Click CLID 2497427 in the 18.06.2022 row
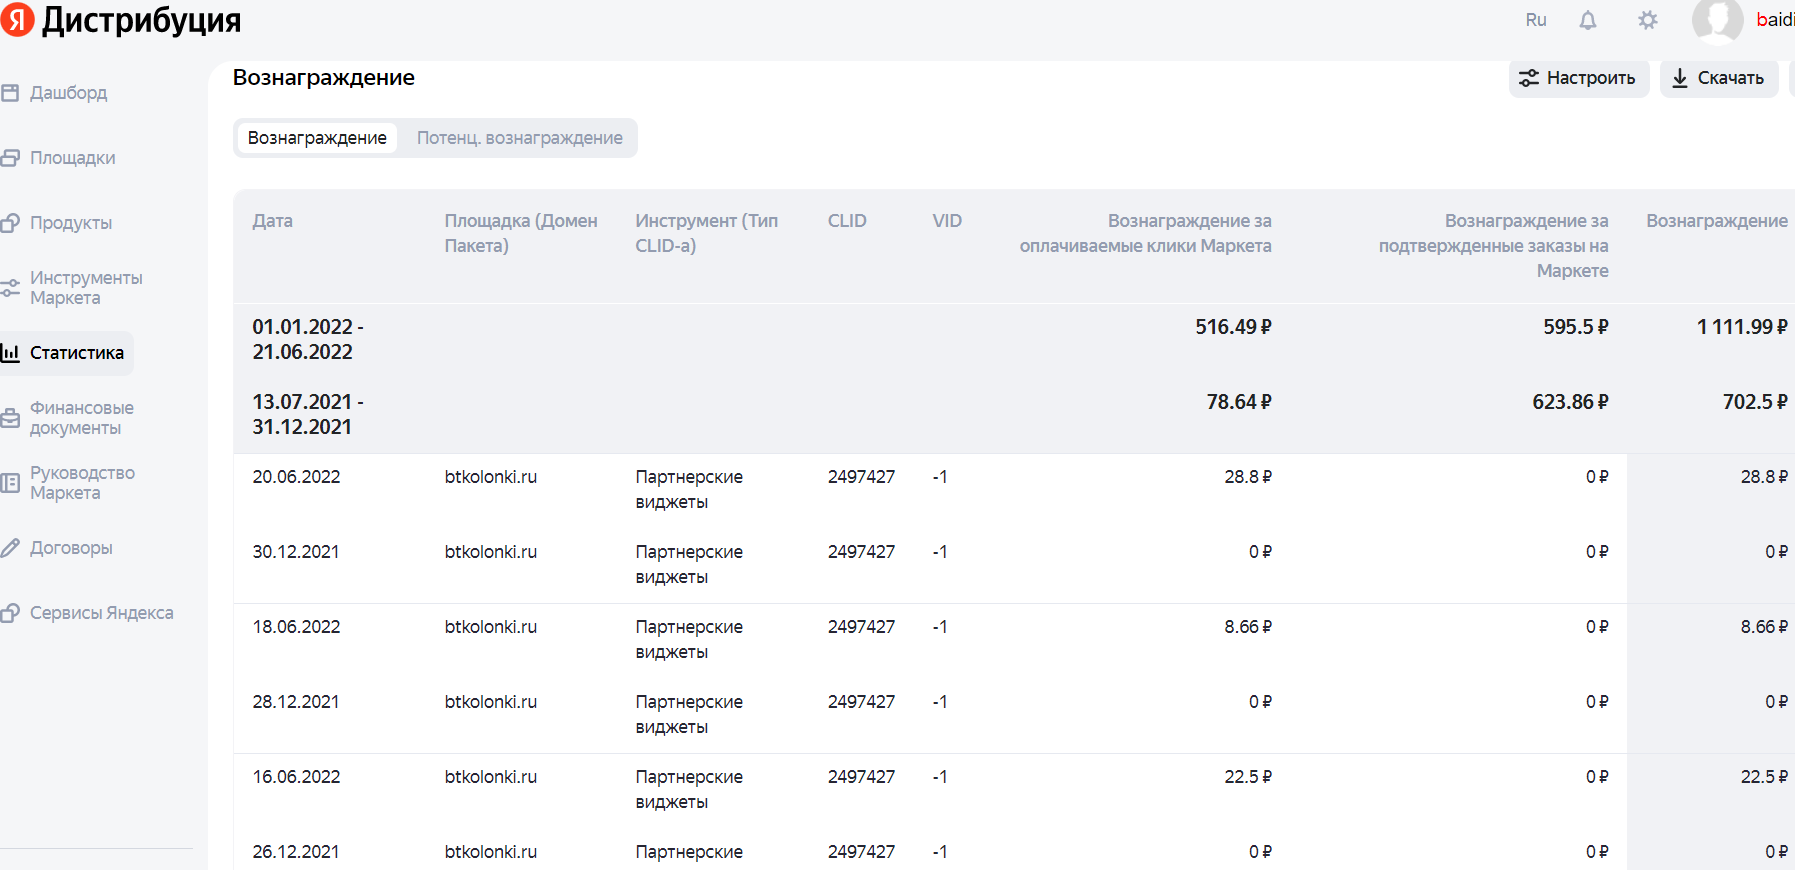This screenshot has height=870, width=1795. (x=861, y=627)
